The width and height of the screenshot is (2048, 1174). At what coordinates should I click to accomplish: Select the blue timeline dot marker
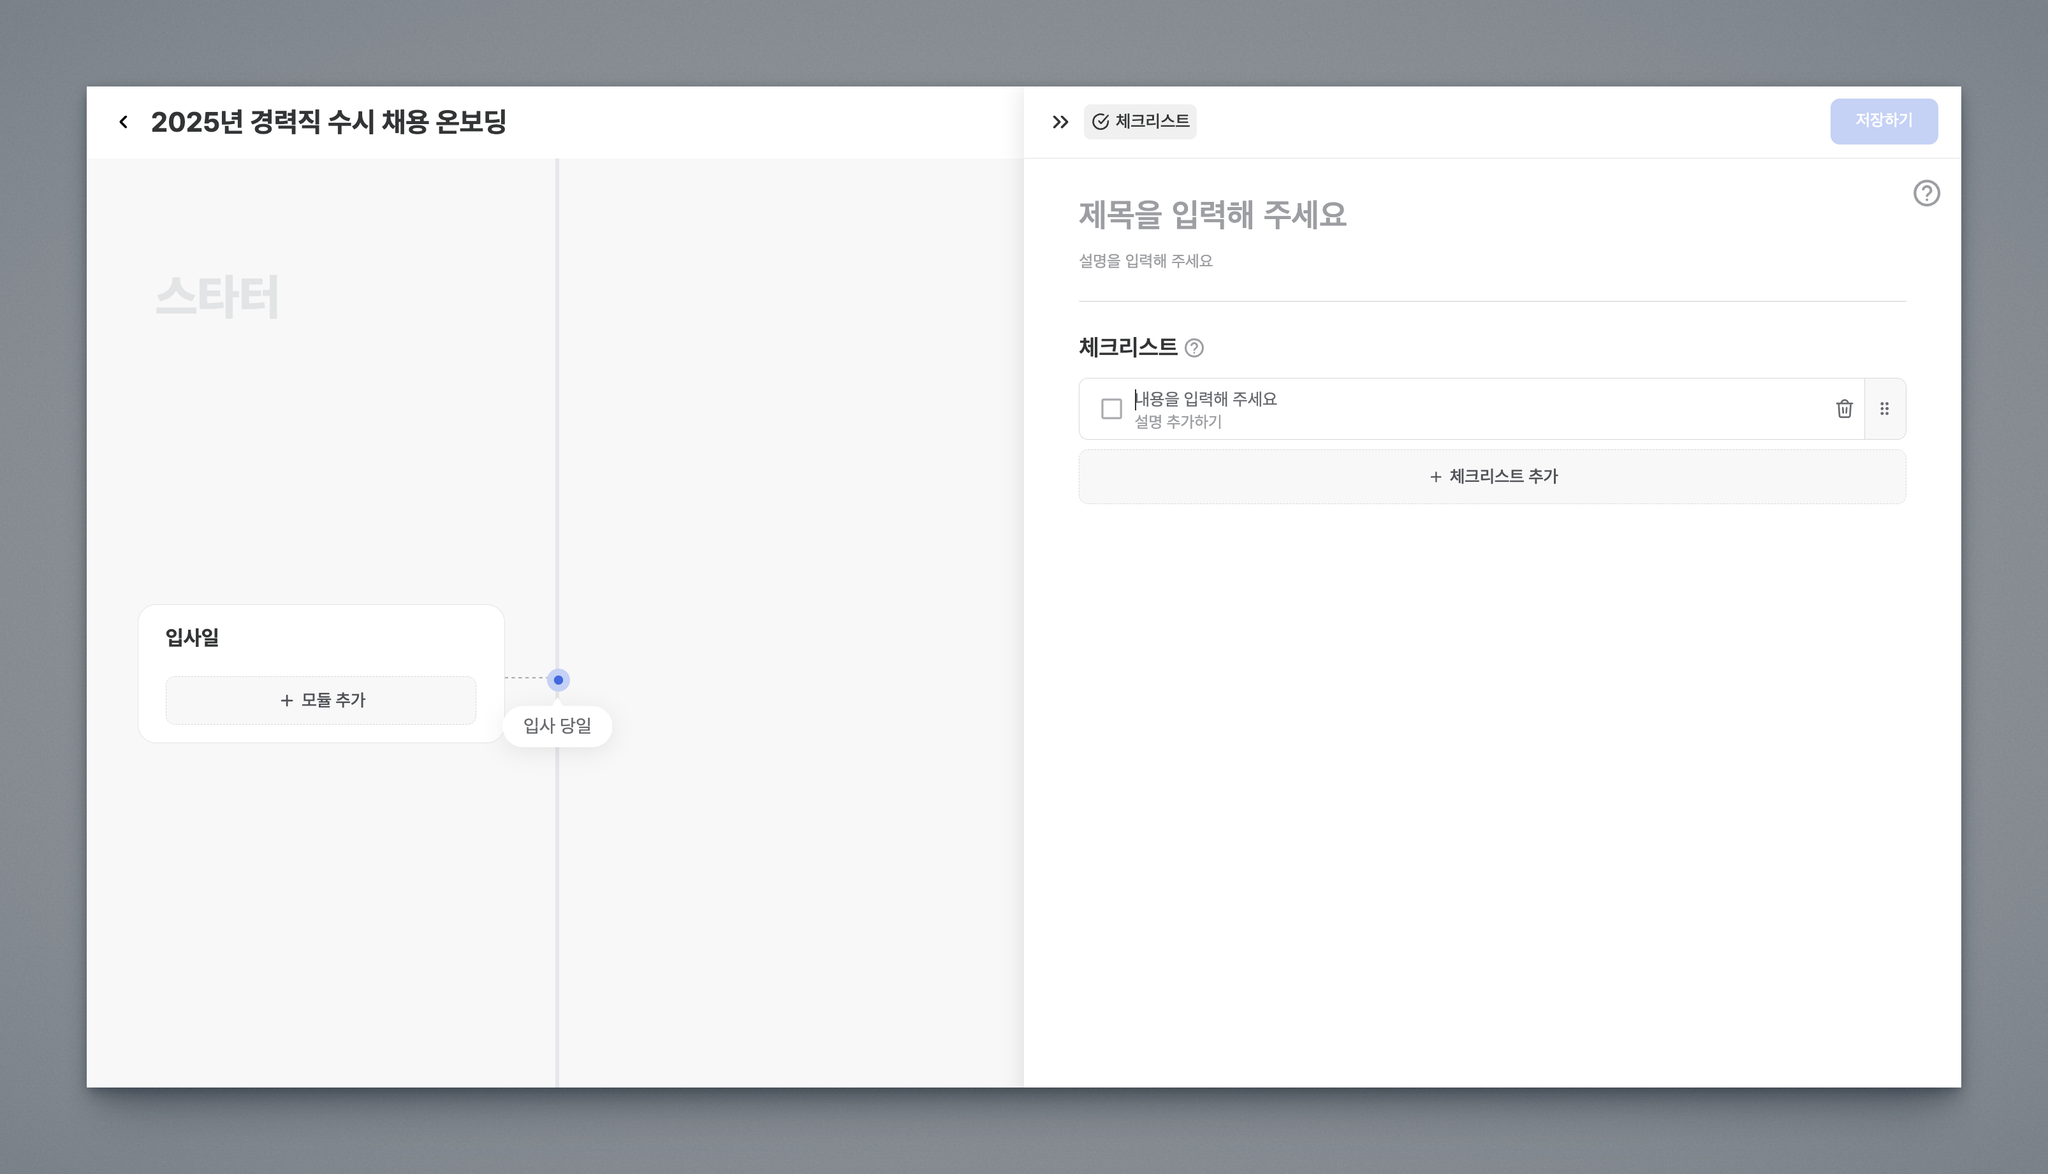(x=558, y=680)
